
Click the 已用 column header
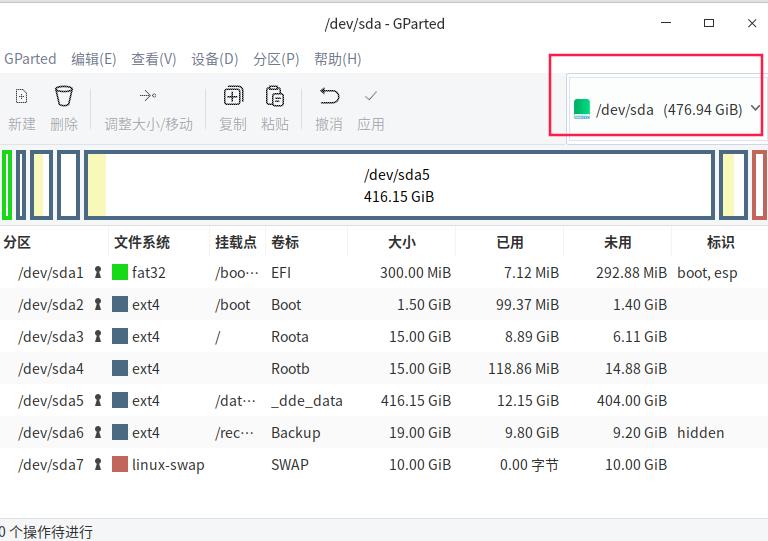pyautogui.click(x=510, y=242)
